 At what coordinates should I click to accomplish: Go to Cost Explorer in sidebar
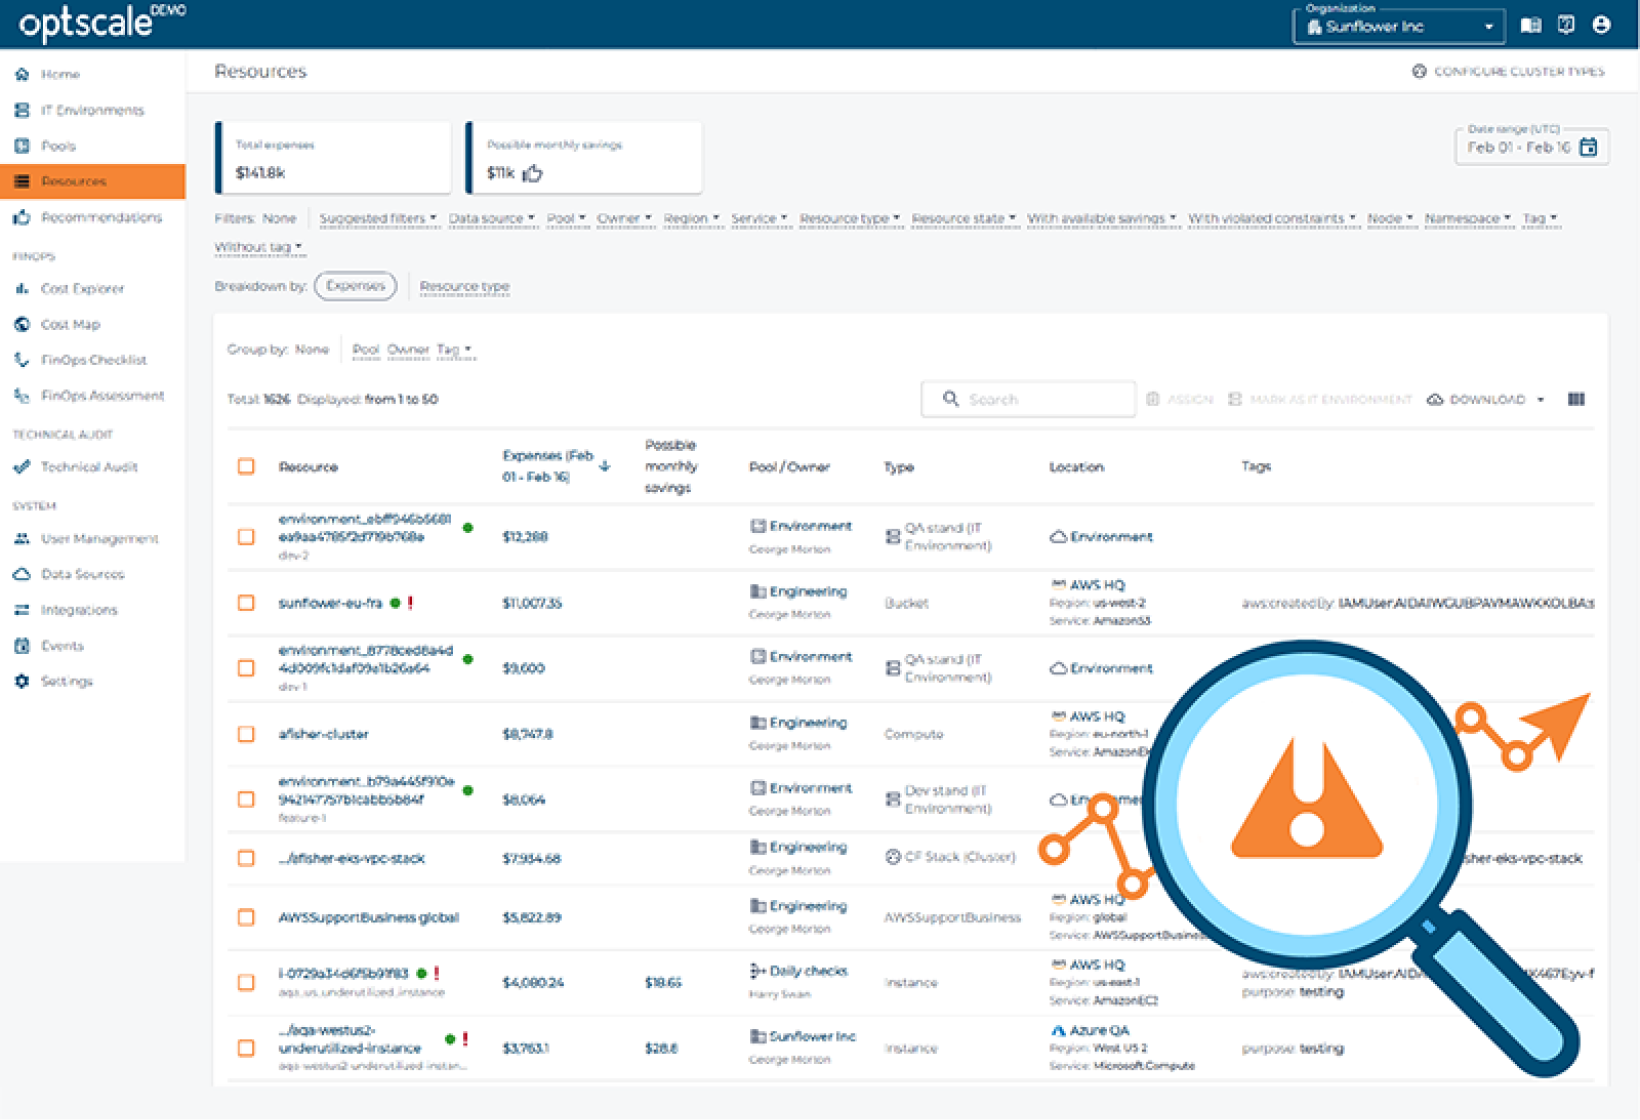tap(82, 289)
